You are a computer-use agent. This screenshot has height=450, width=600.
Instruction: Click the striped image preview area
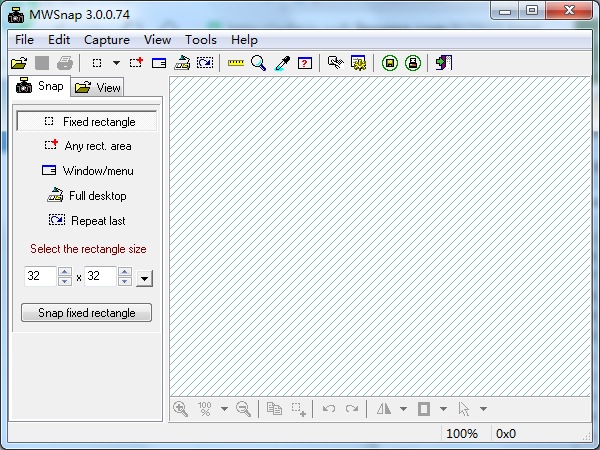pyautogui.click(x=380, y=236)
